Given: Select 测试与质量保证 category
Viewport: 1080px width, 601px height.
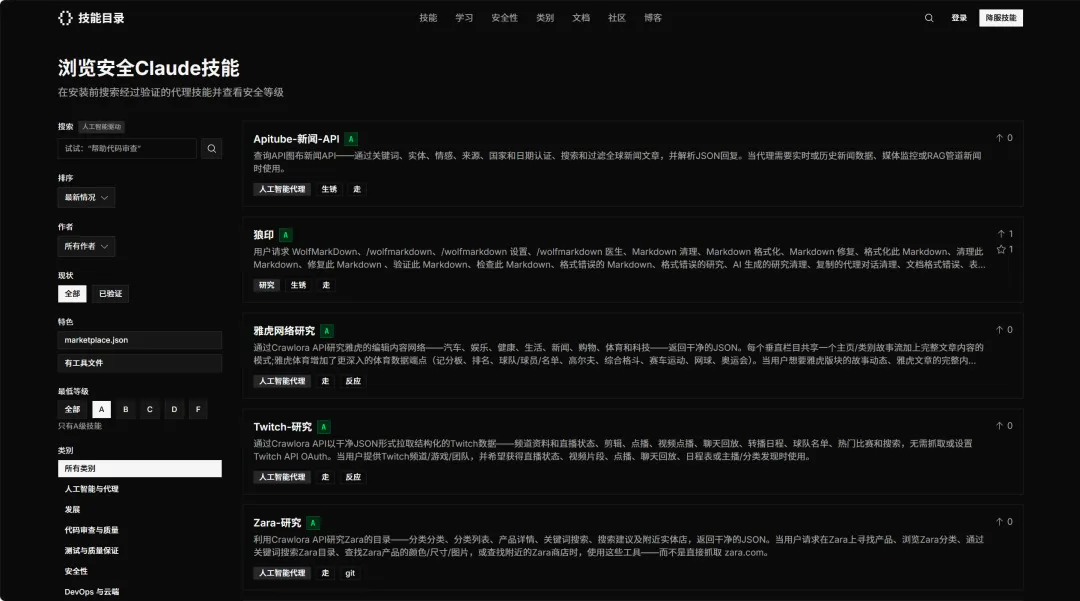Looking at the screenshot, I should click(140, 551).
